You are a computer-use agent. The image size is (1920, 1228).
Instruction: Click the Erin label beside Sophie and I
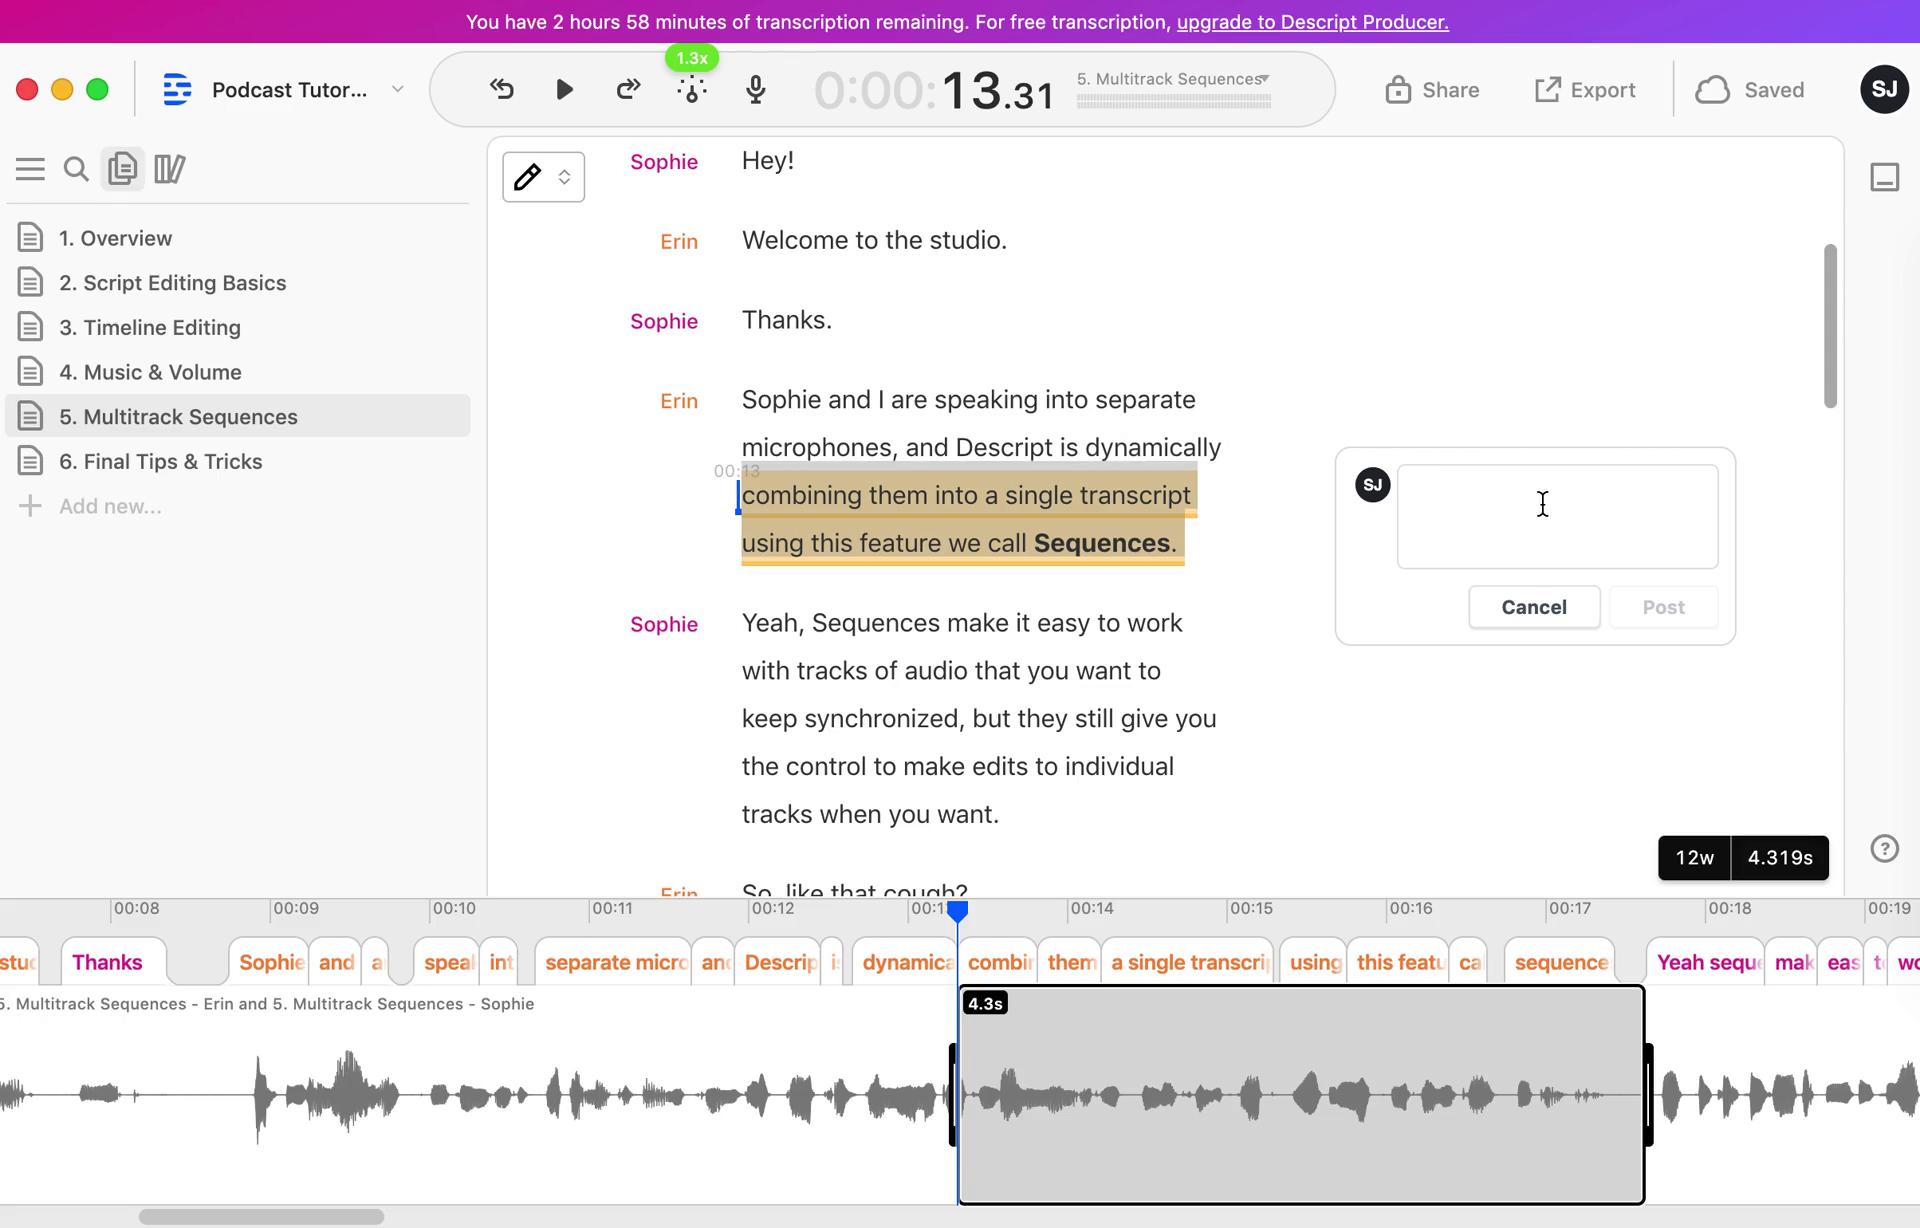679,402
